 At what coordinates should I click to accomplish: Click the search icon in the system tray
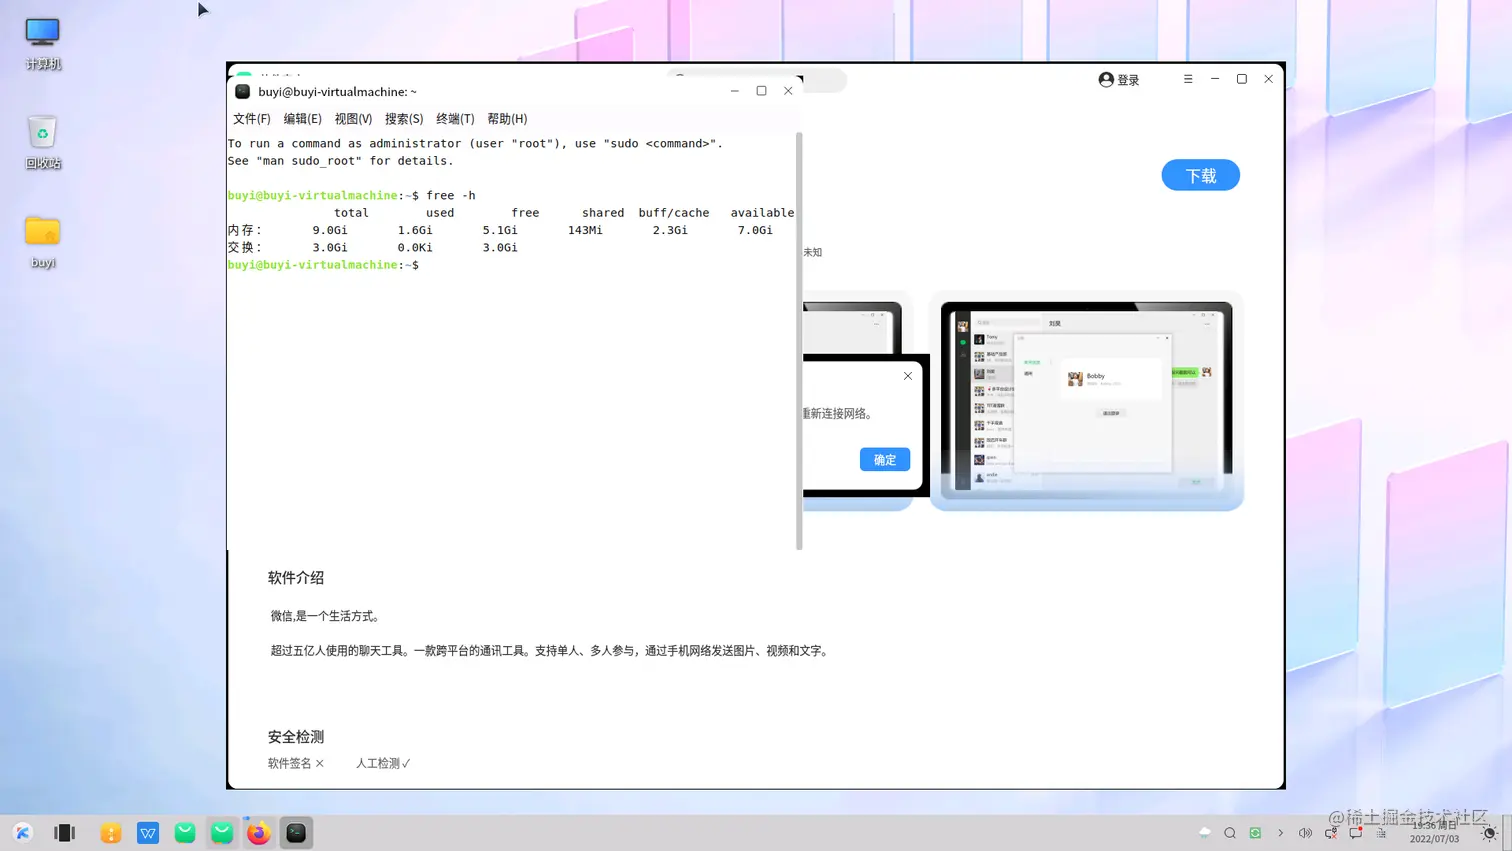(x=1230, y=833)
